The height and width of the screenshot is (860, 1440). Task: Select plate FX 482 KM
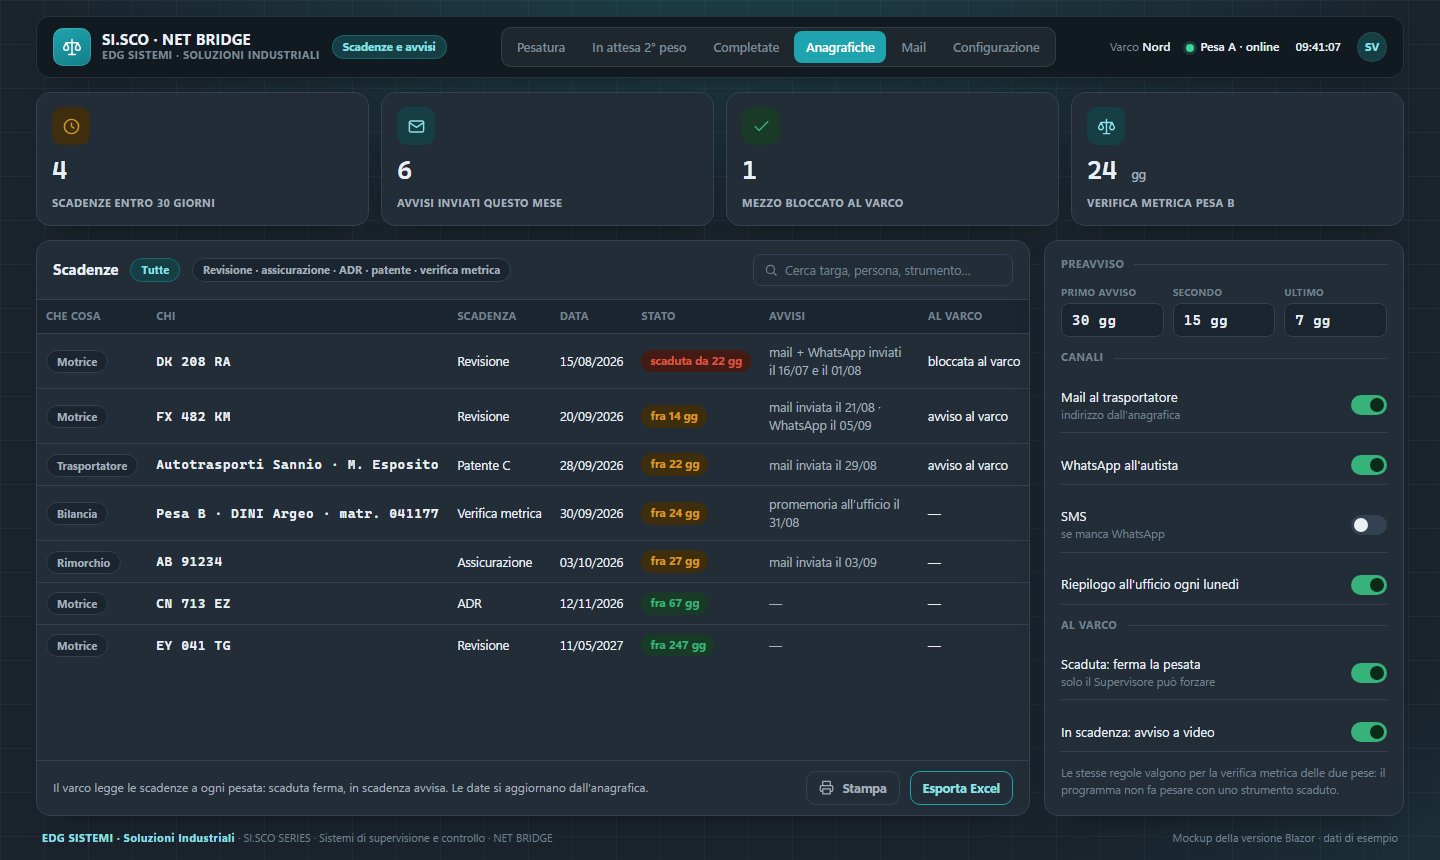(x=193, y=417)
